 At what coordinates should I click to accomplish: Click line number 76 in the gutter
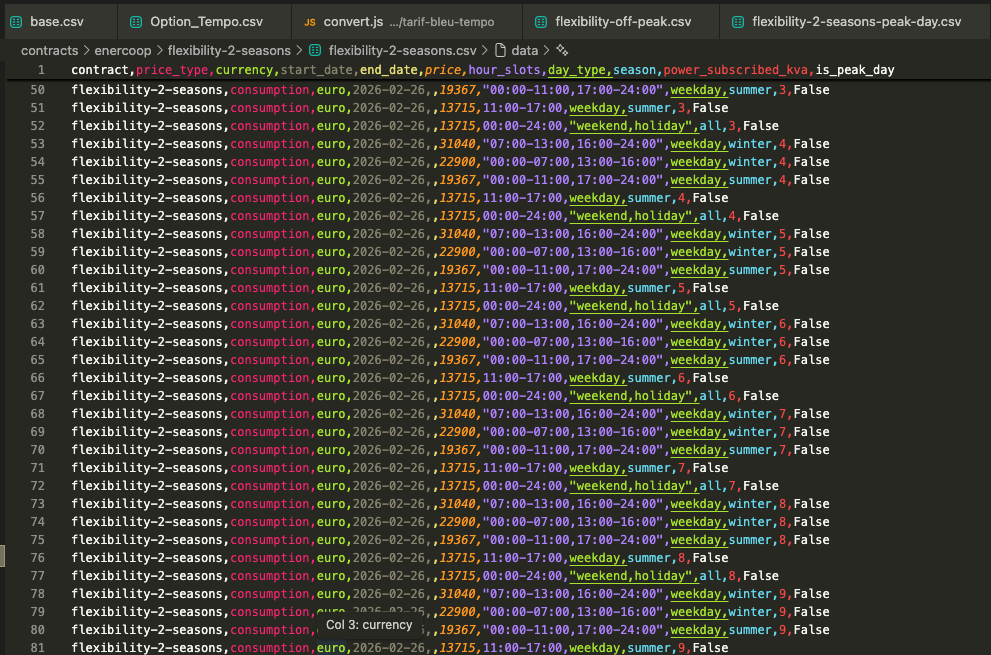[37, 558]
